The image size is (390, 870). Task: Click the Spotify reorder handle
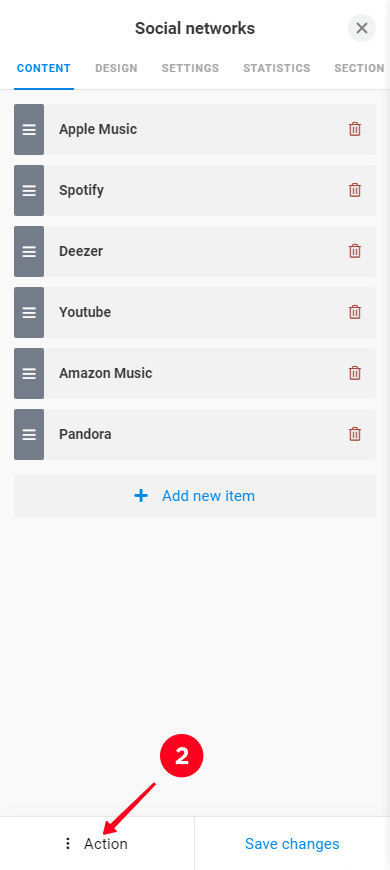[x=29, y=190]
